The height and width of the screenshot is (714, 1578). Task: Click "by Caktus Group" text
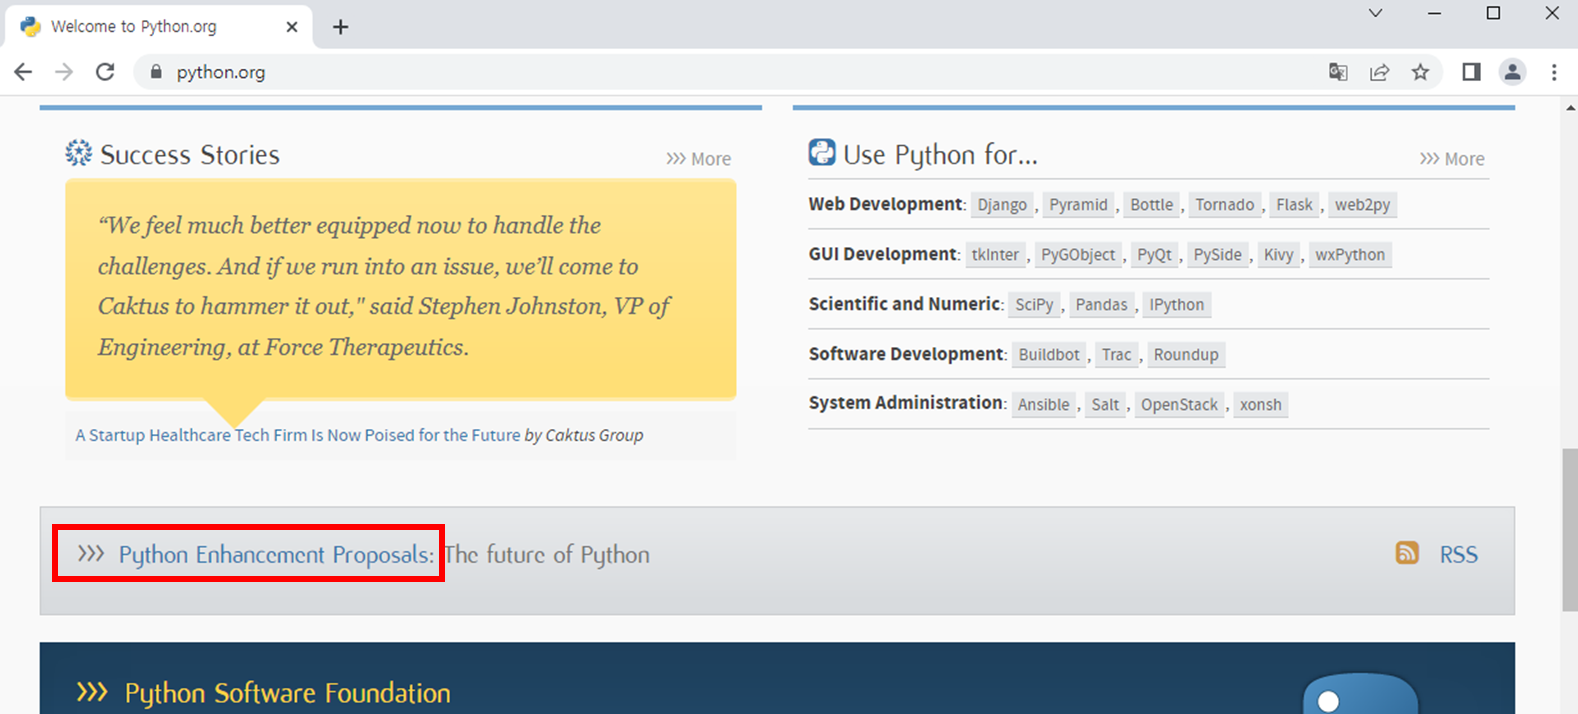584,435
